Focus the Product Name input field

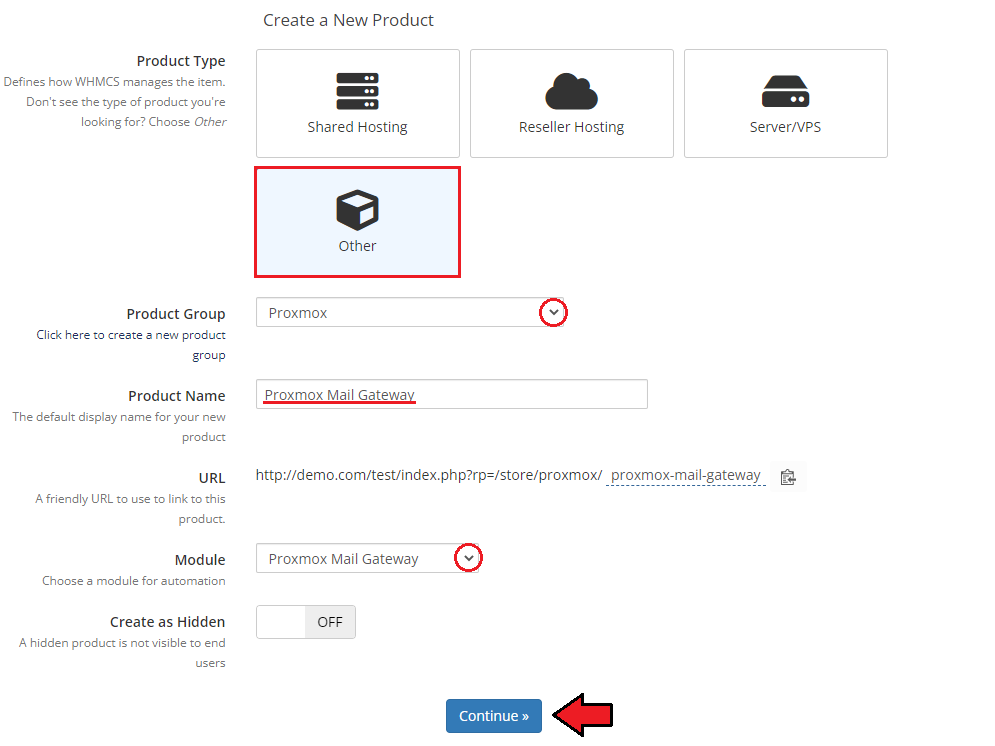[x=452, y=394]
